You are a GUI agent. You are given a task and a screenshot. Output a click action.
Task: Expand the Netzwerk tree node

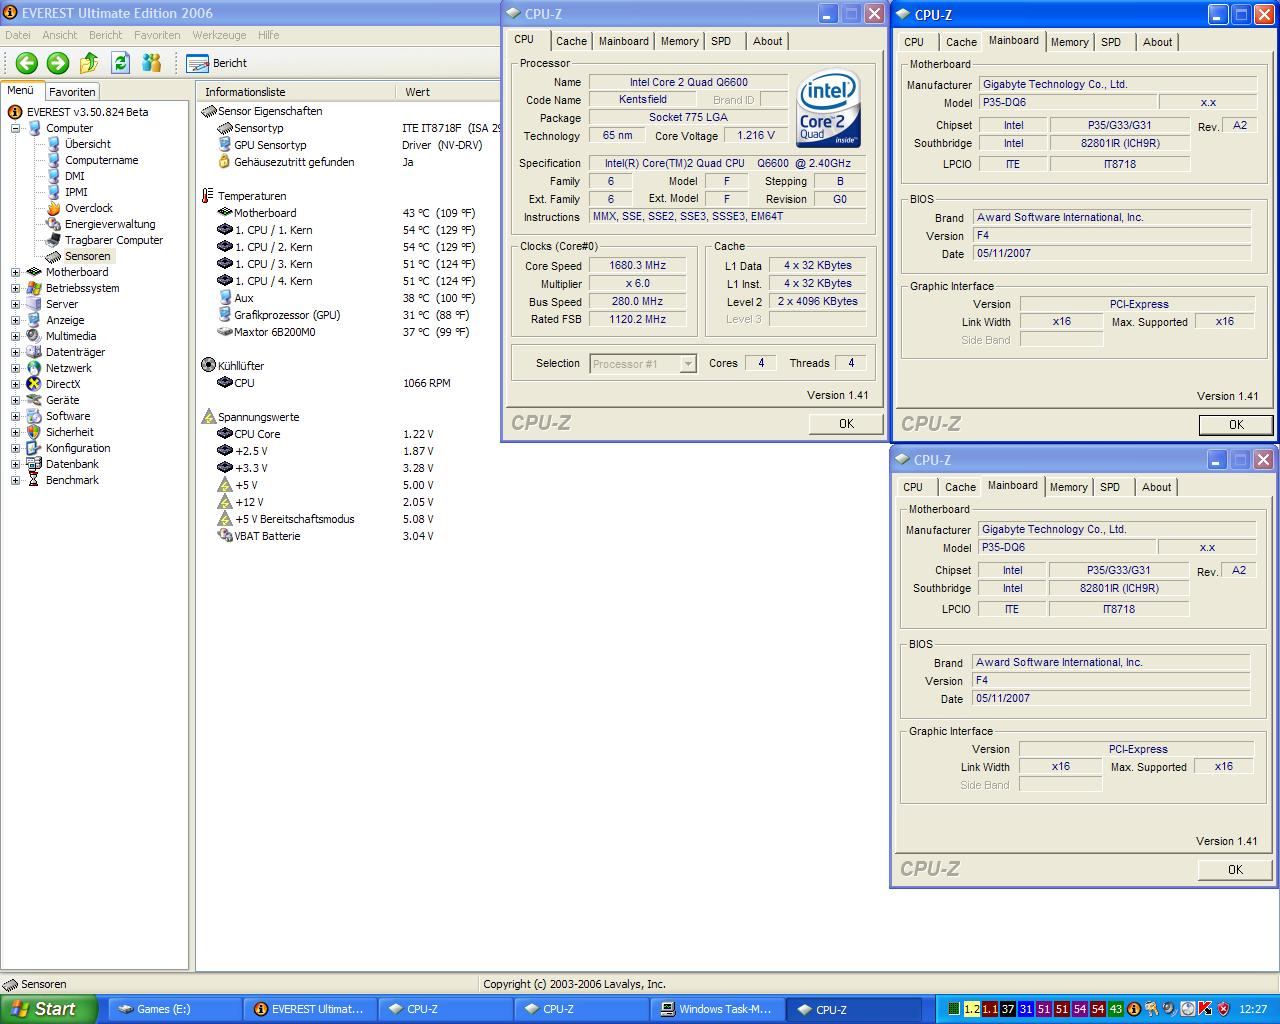click(15, 368)
